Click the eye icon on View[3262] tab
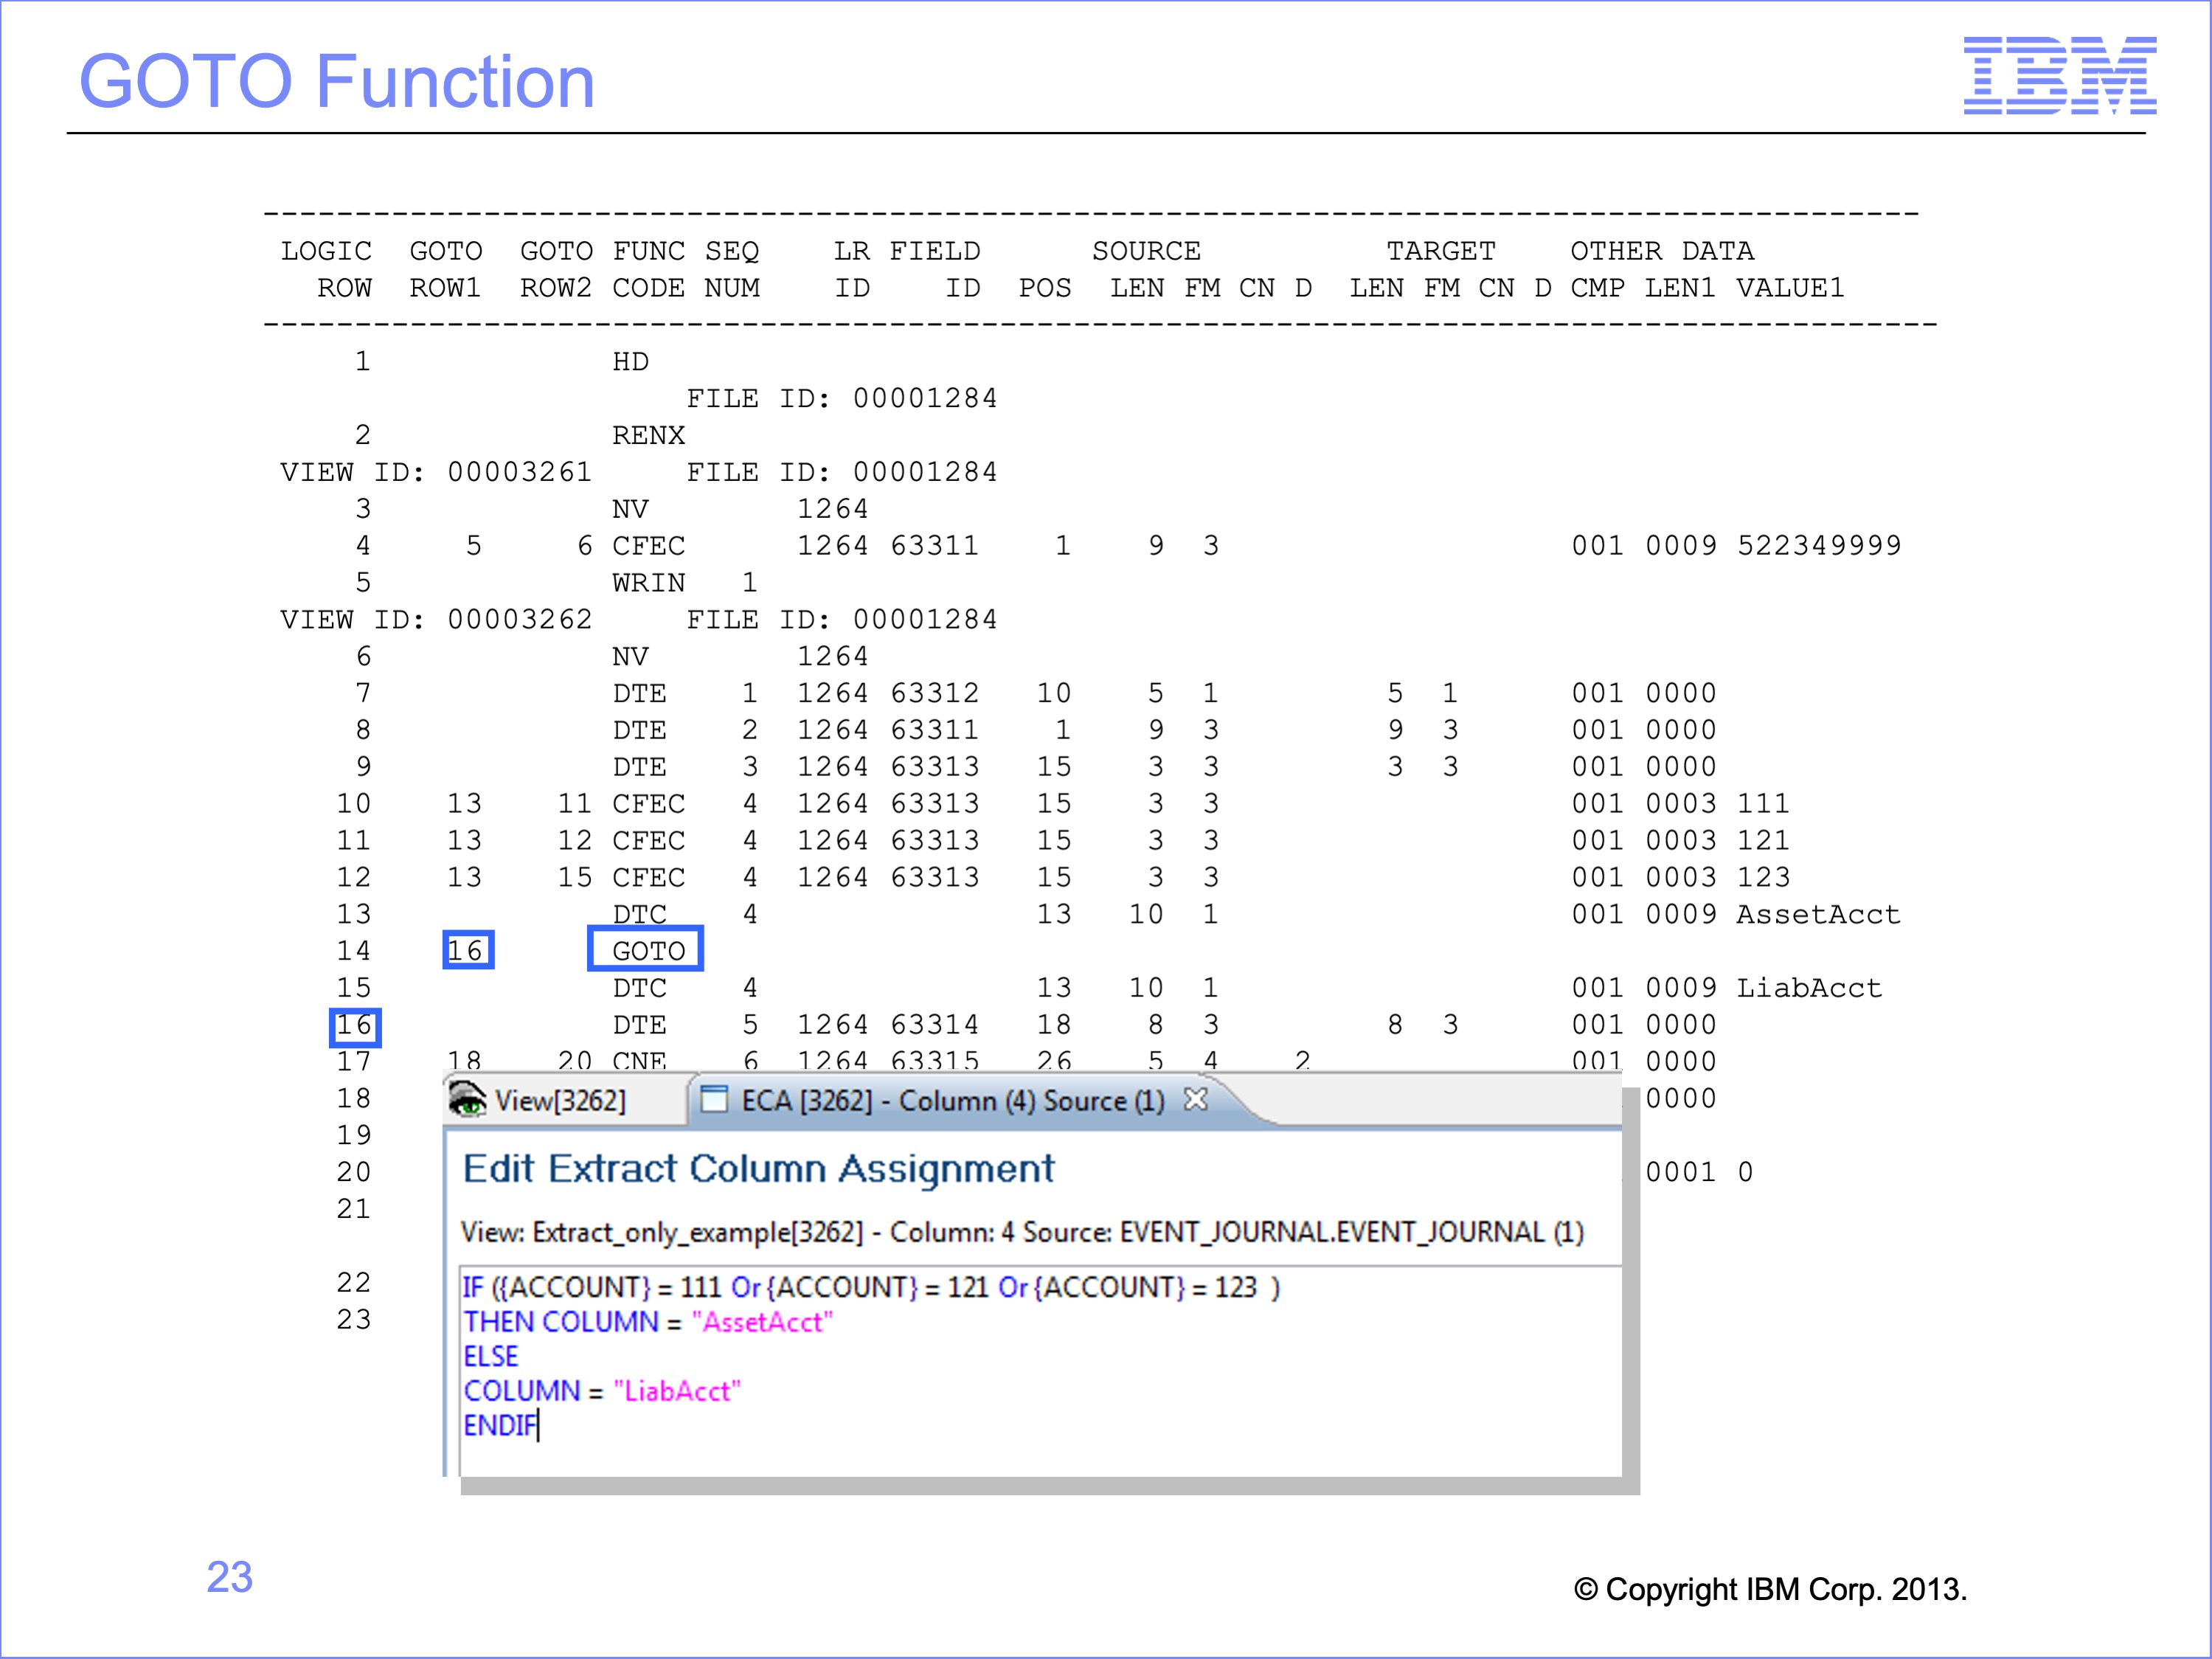2212x1659 pixels. [467, 1099]
